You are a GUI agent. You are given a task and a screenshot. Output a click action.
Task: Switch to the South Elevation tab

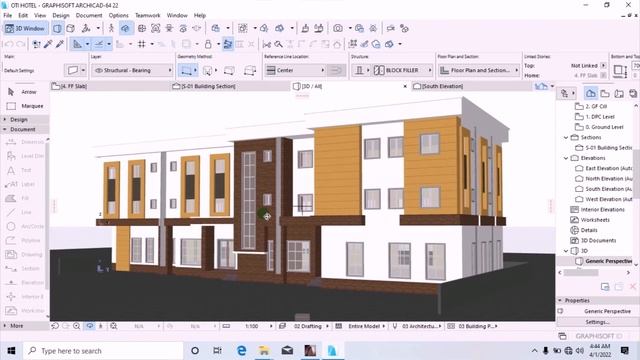pos(471,86)
